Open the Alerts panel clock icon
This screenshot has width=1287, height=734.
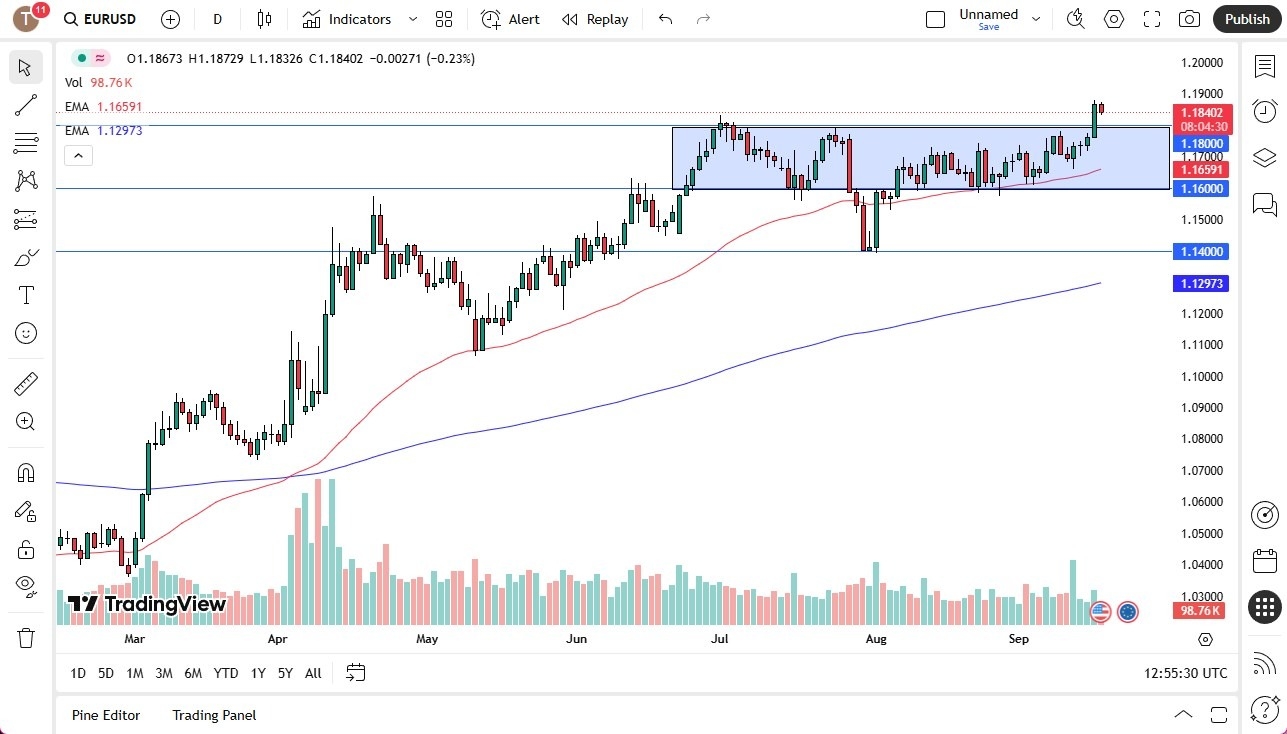[x=1264, y=111]
